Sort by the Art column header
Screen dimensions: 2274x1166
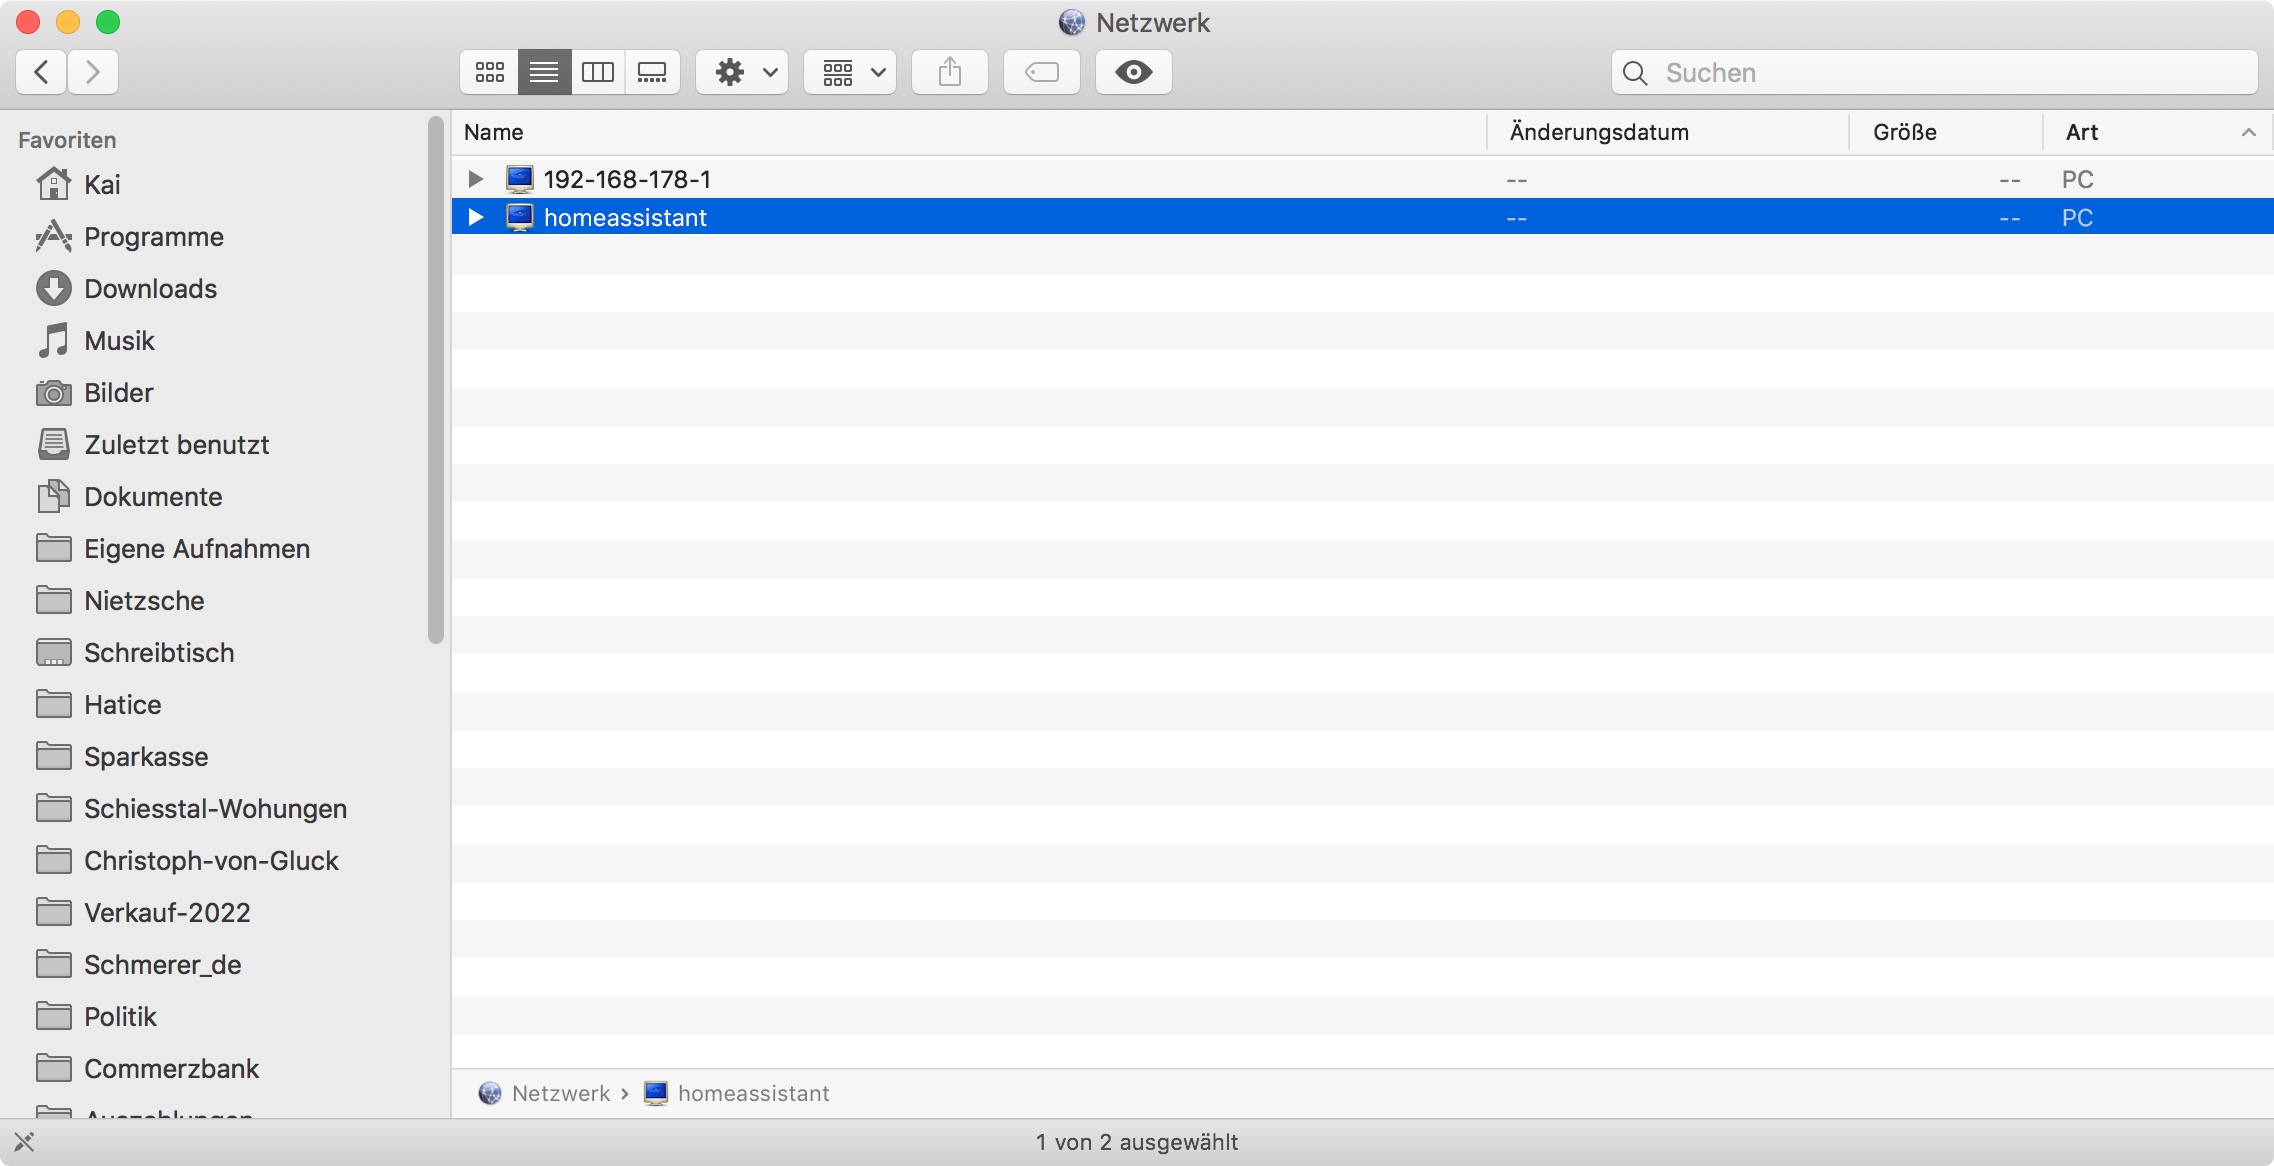(2082, 132)
